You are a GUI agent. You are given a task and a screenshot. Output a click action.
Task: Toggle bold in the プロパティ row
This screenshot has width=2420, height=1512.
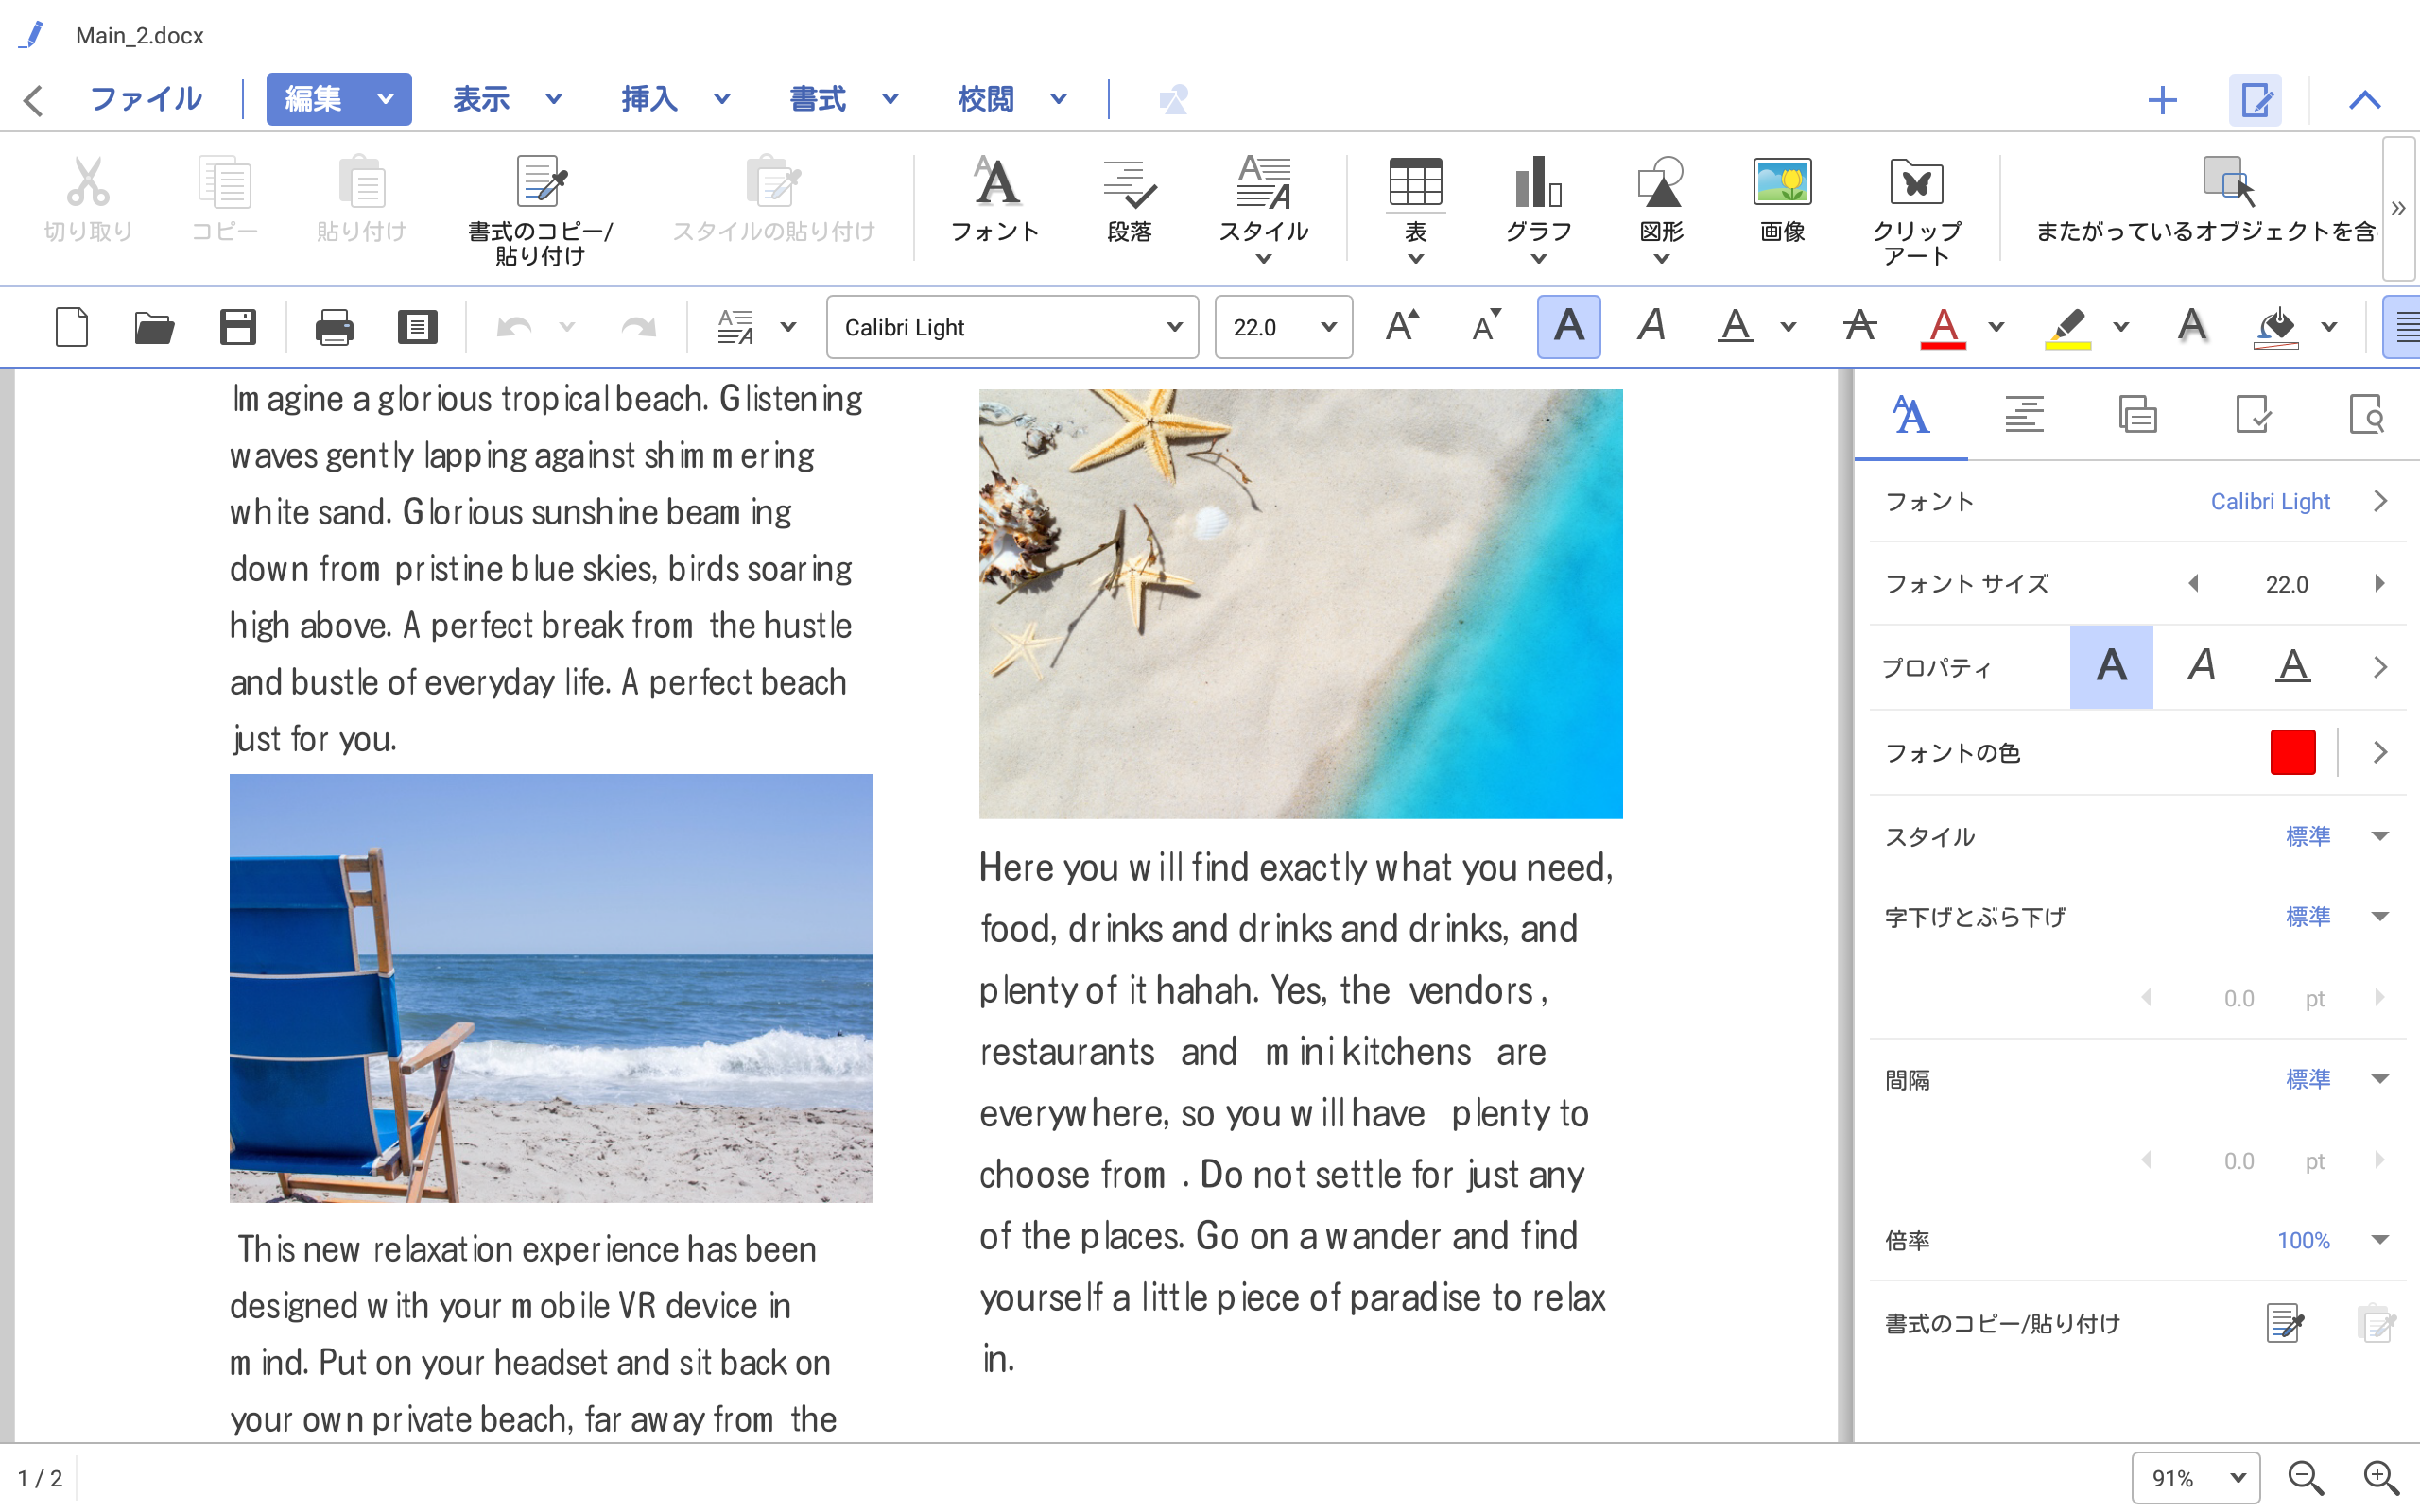click(x=2111, y=667)
